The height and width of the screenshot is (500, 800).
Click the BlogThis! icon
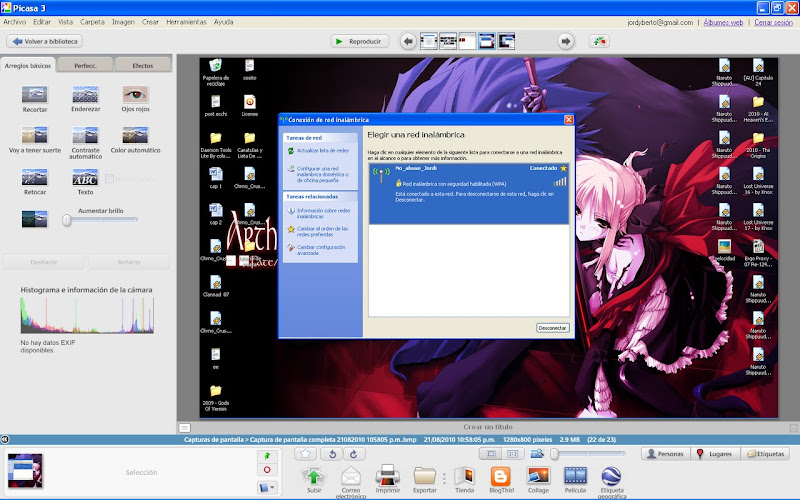tap(501, 476)
